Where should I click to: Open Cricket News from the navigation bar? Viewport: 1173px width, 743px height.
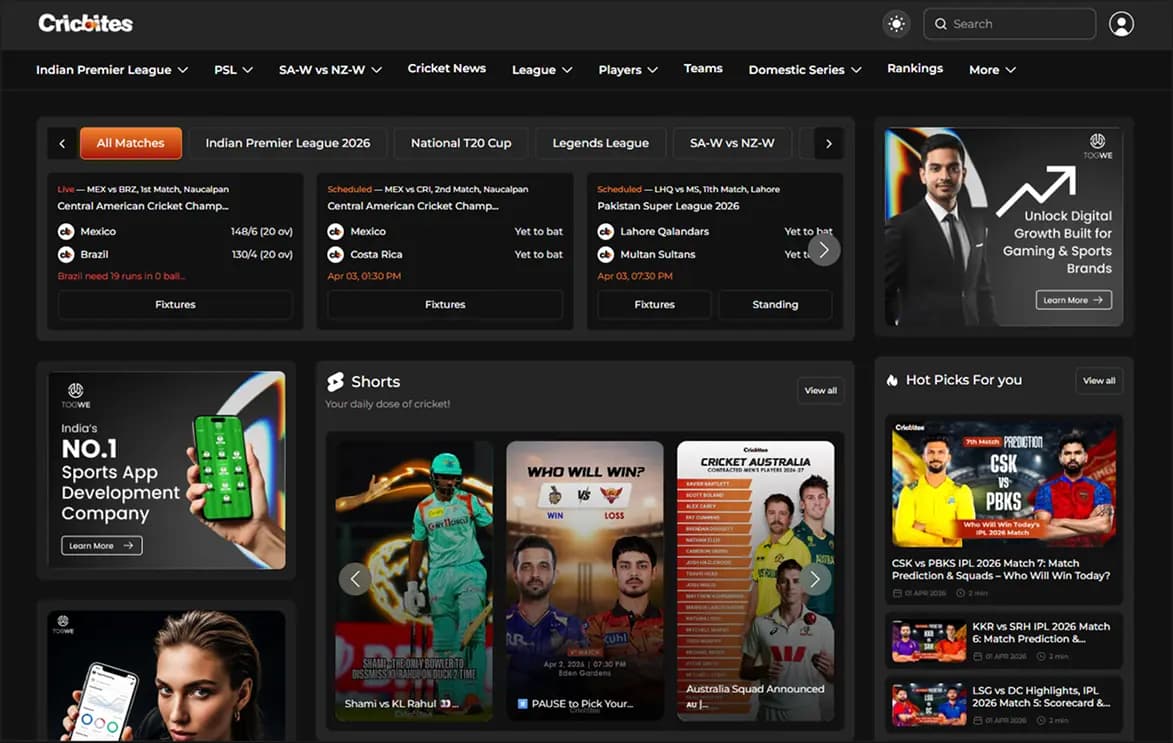tap(447, 68)
